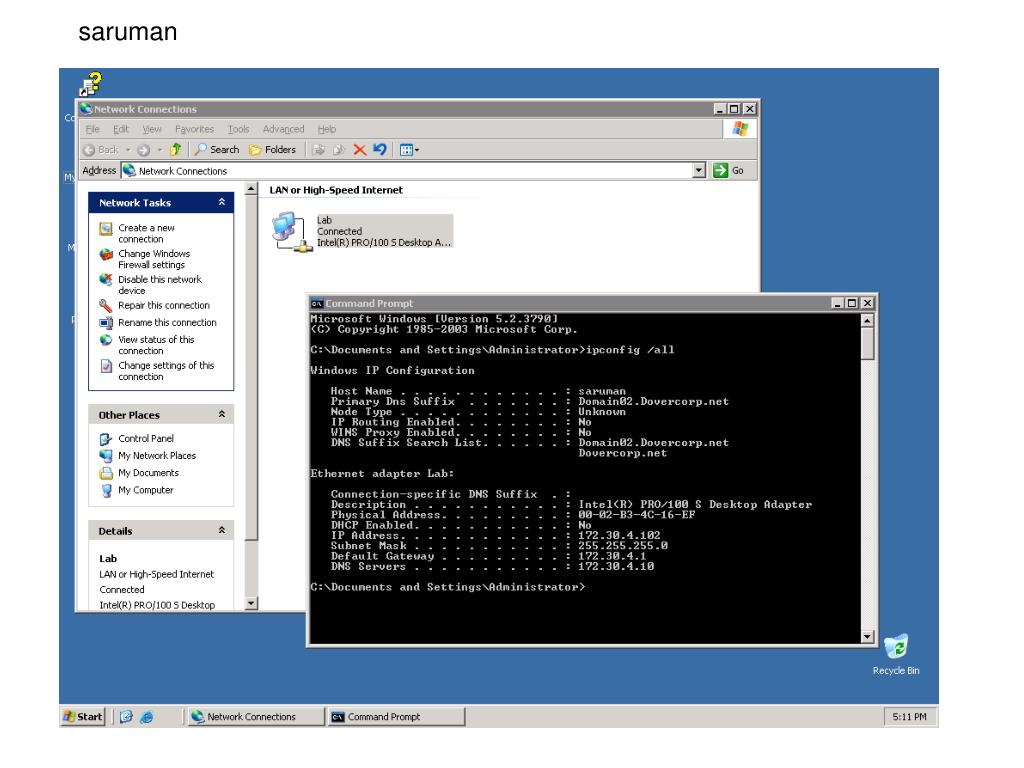Open the Favorites menu
The image size is (1024, 768).
195,129
